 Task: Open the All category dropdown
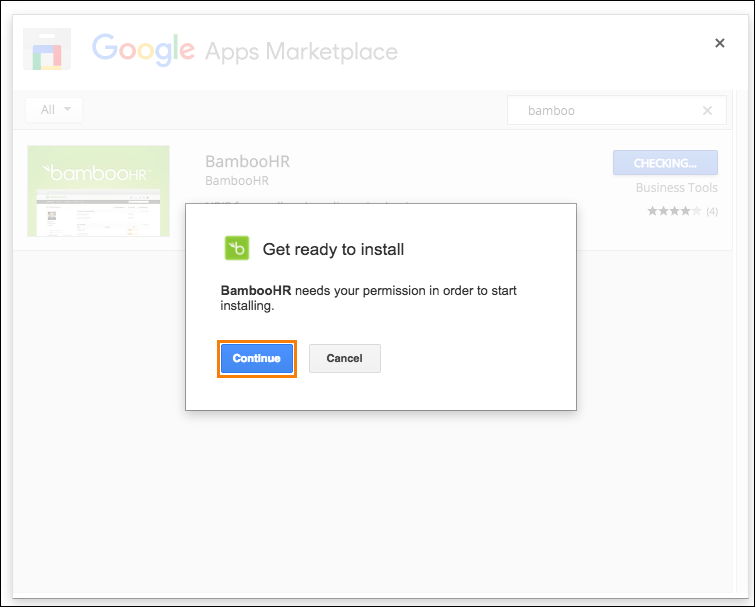54,110
